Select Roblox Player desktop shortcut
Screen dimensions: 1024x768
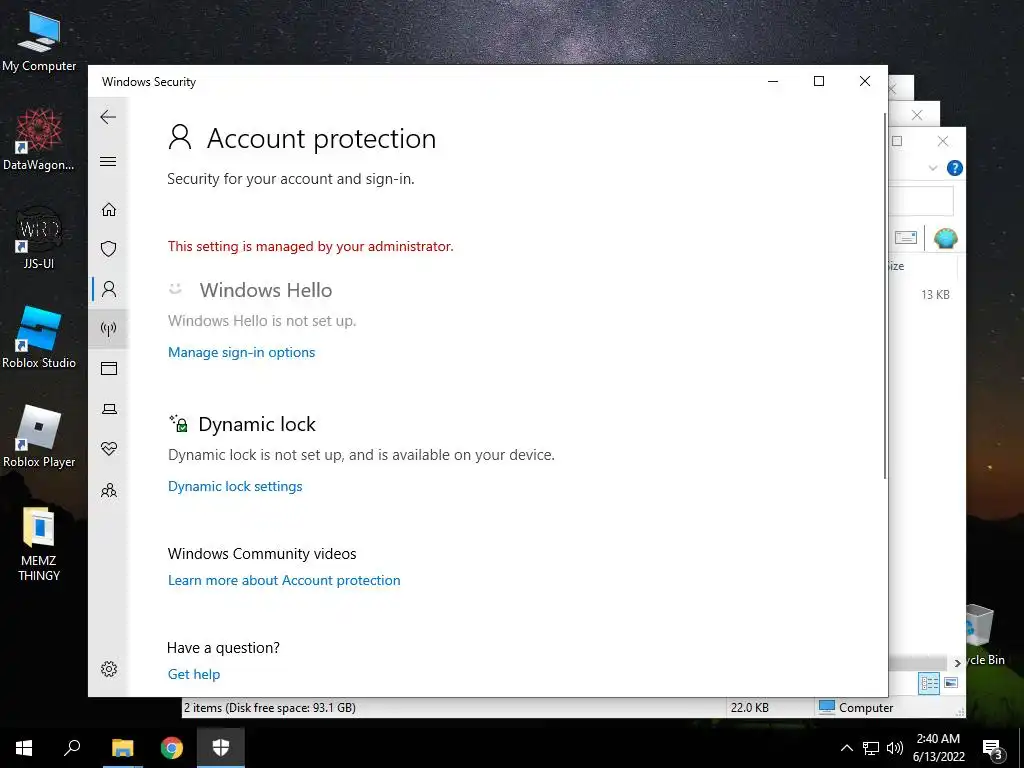pos(39,436)
